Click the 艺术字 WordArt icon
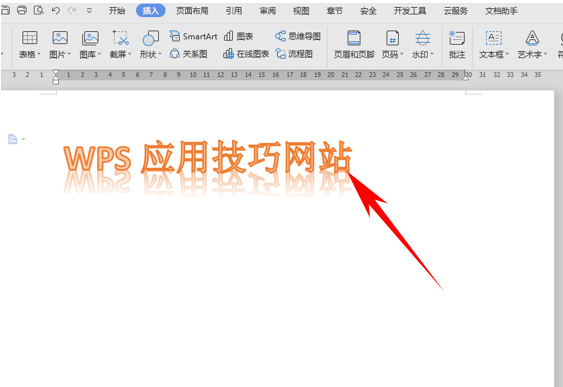The image size is (563, 387). coord(532,38)
